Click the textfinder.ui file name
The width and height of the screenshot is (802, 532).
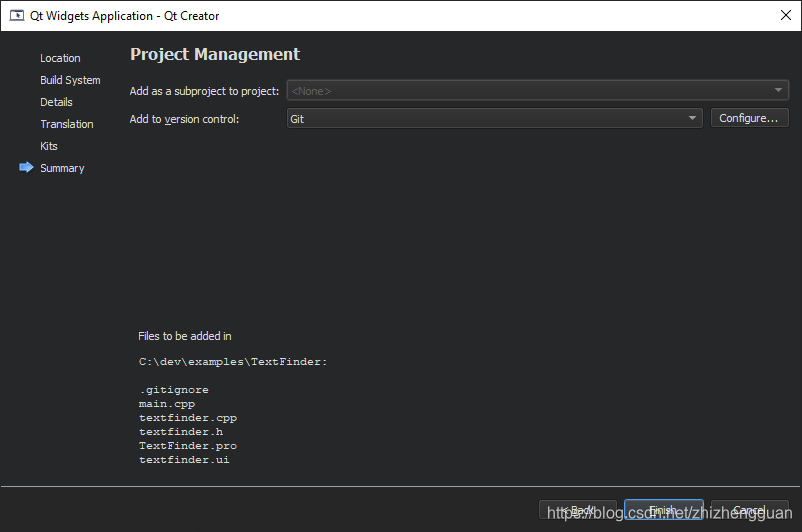click(184, 459)
